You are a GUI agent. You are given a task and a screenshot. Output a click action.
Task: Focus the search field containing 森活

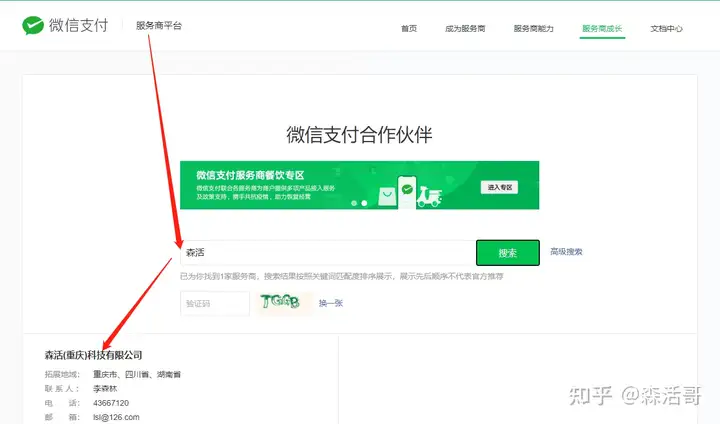point(328,253)
